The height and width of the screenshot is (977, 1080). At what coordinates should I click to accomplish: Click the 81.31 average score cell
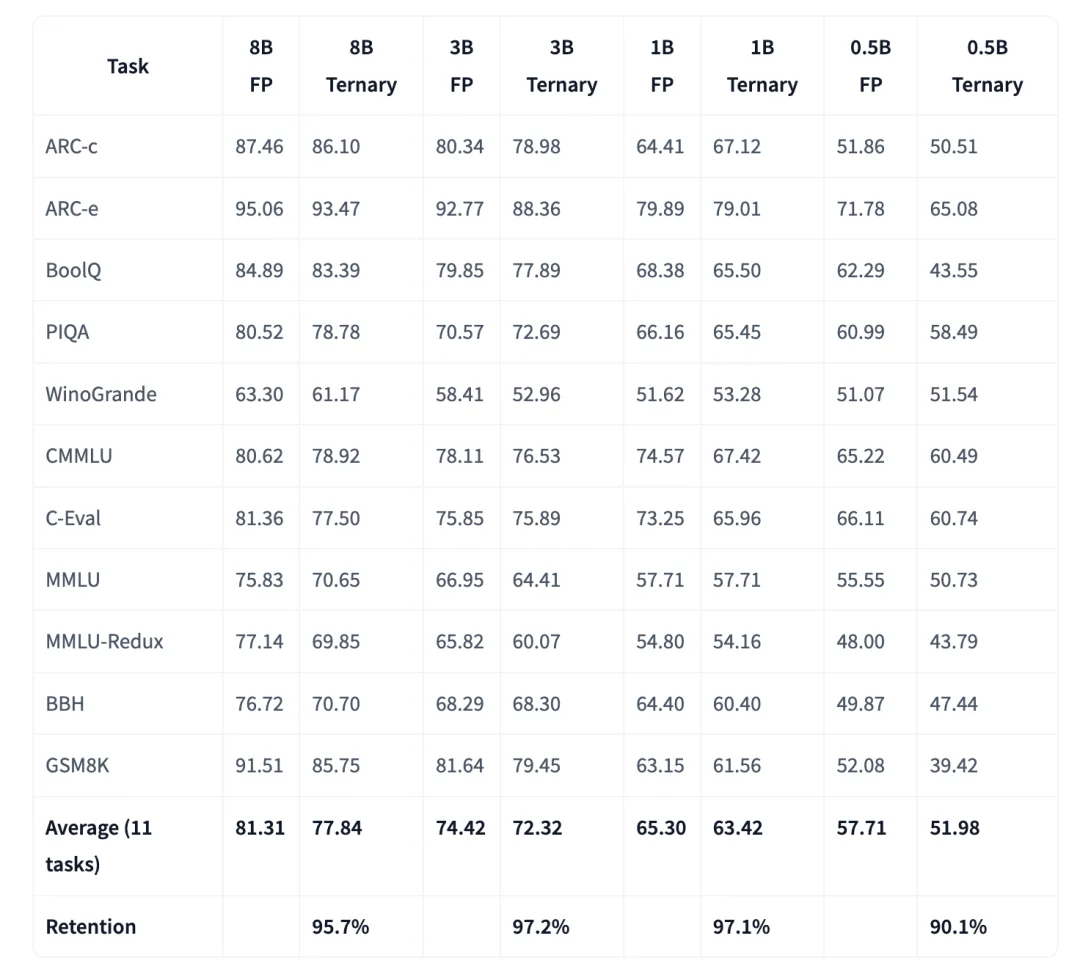260,827
